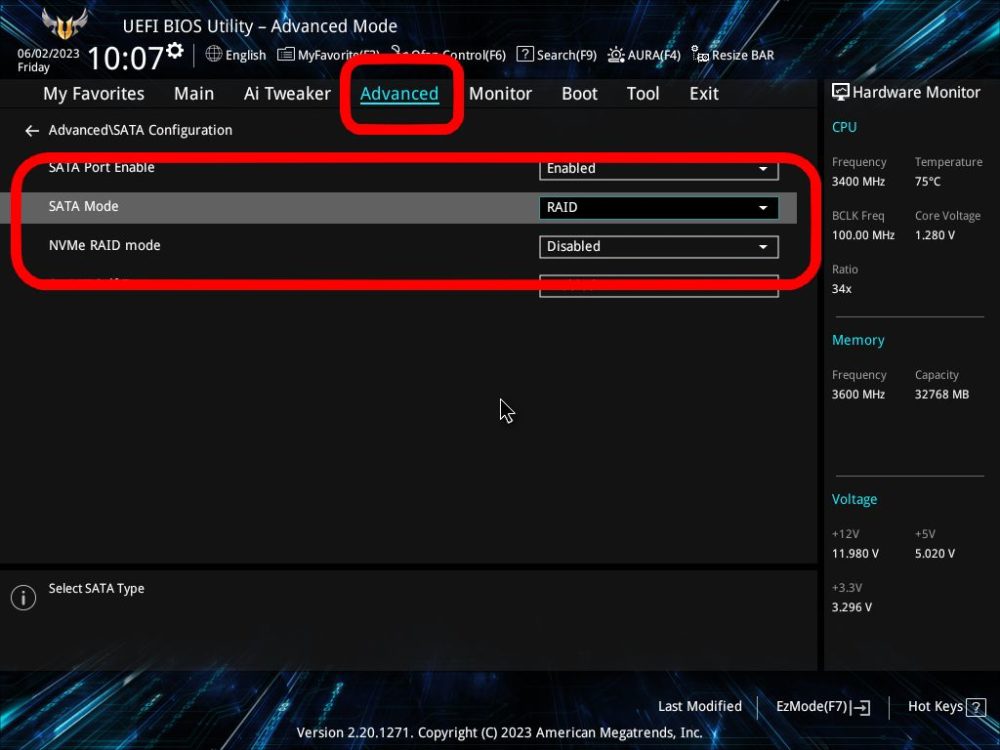The image size is (1000, 750).
Task: Click the NVMe RAID mode label
Action: pos(105,246)
